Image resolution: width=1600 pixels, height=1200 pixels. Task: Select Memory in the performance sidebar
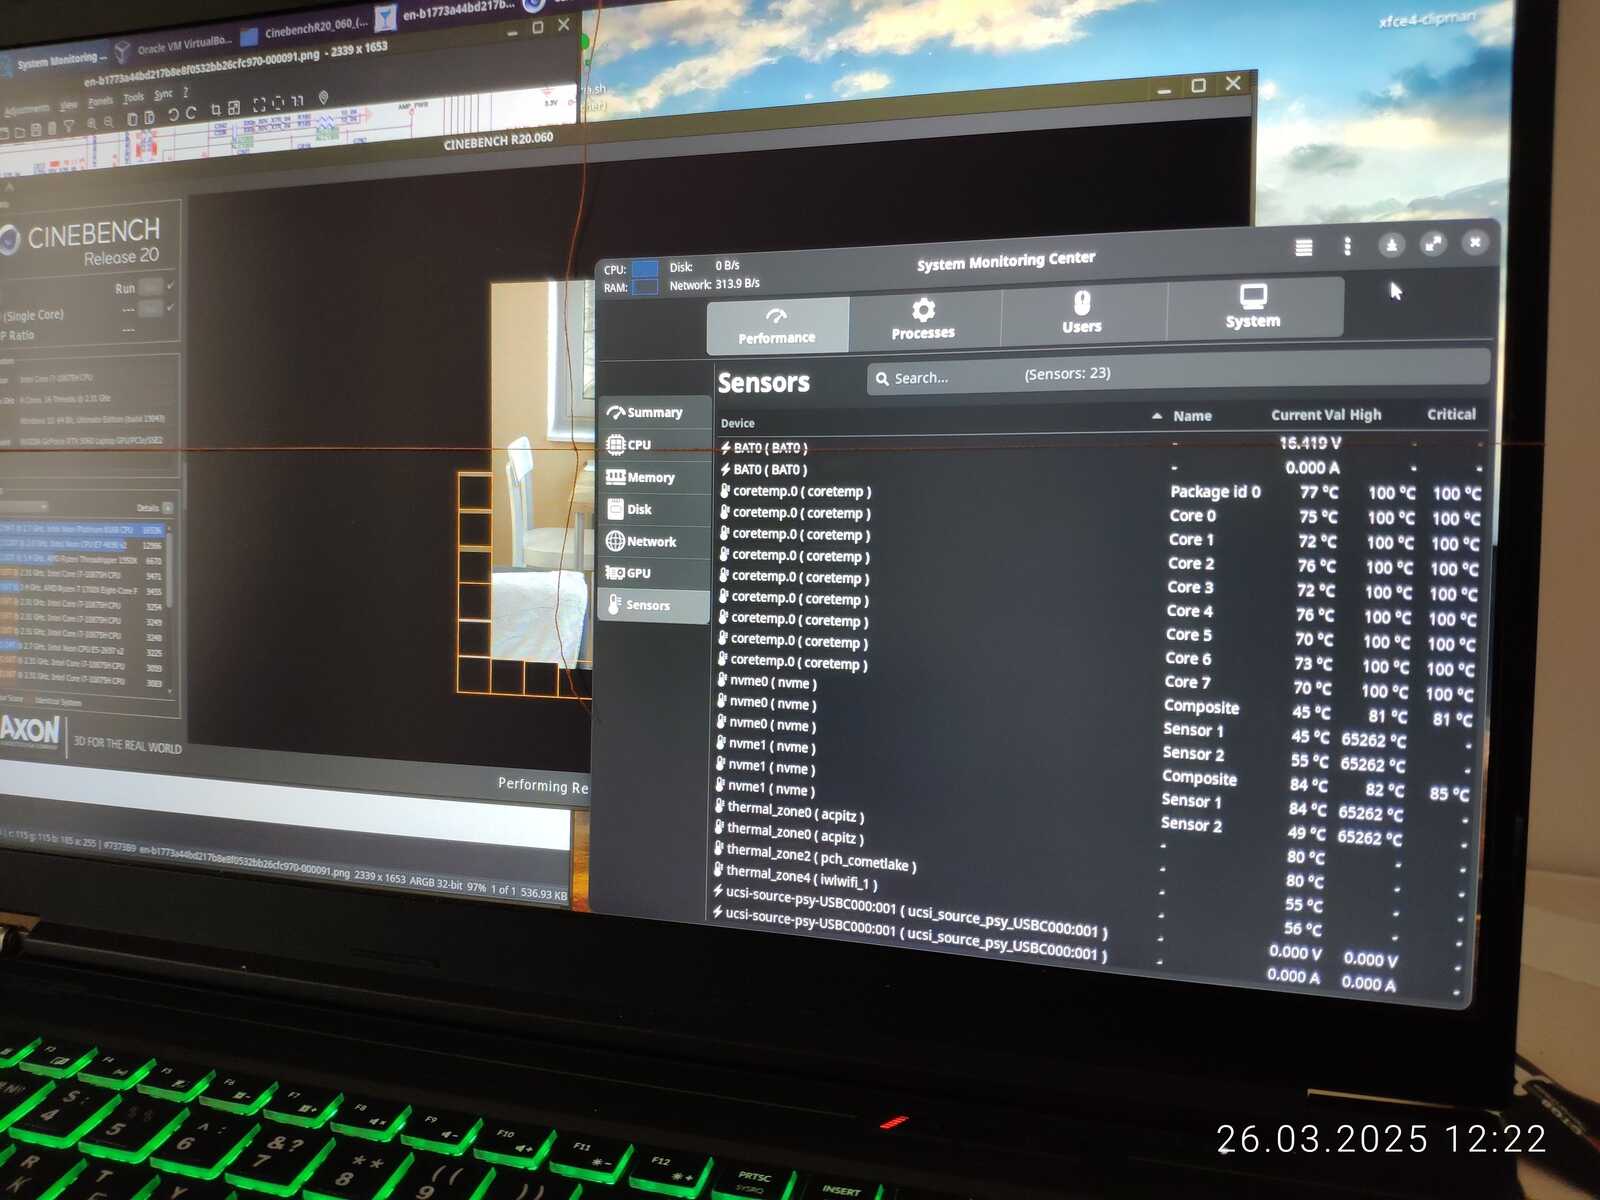(x=654, y=477)
